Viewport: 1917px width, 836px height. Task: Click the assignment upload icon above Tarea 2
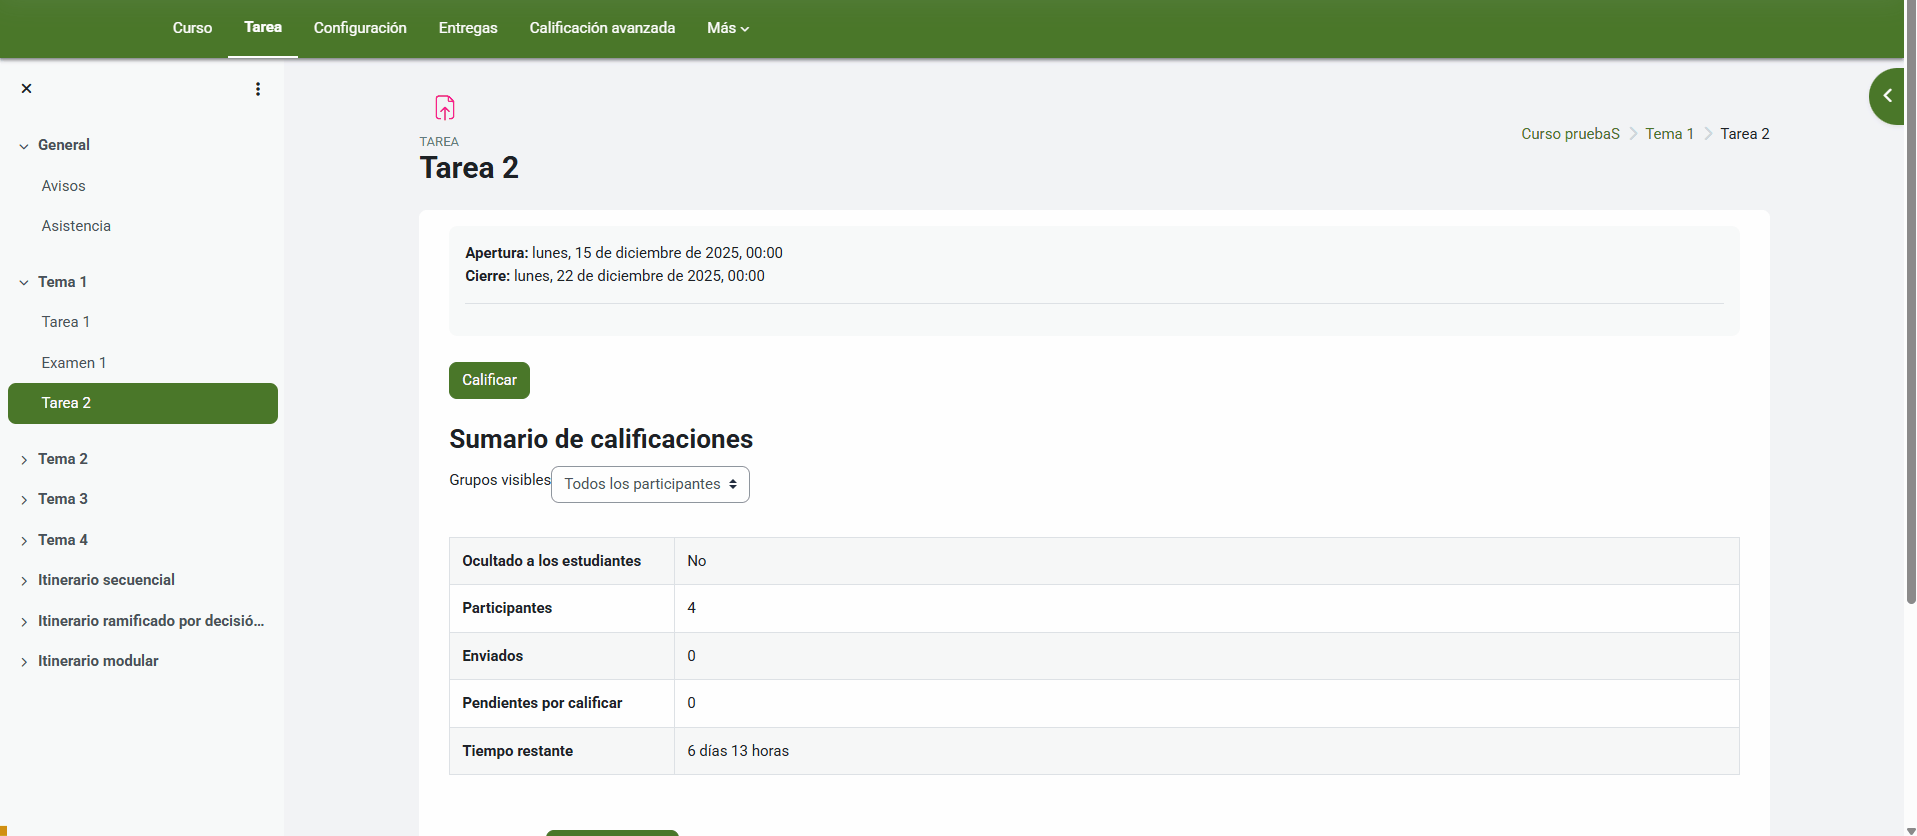pyautogui.click(x=445, y=107)
